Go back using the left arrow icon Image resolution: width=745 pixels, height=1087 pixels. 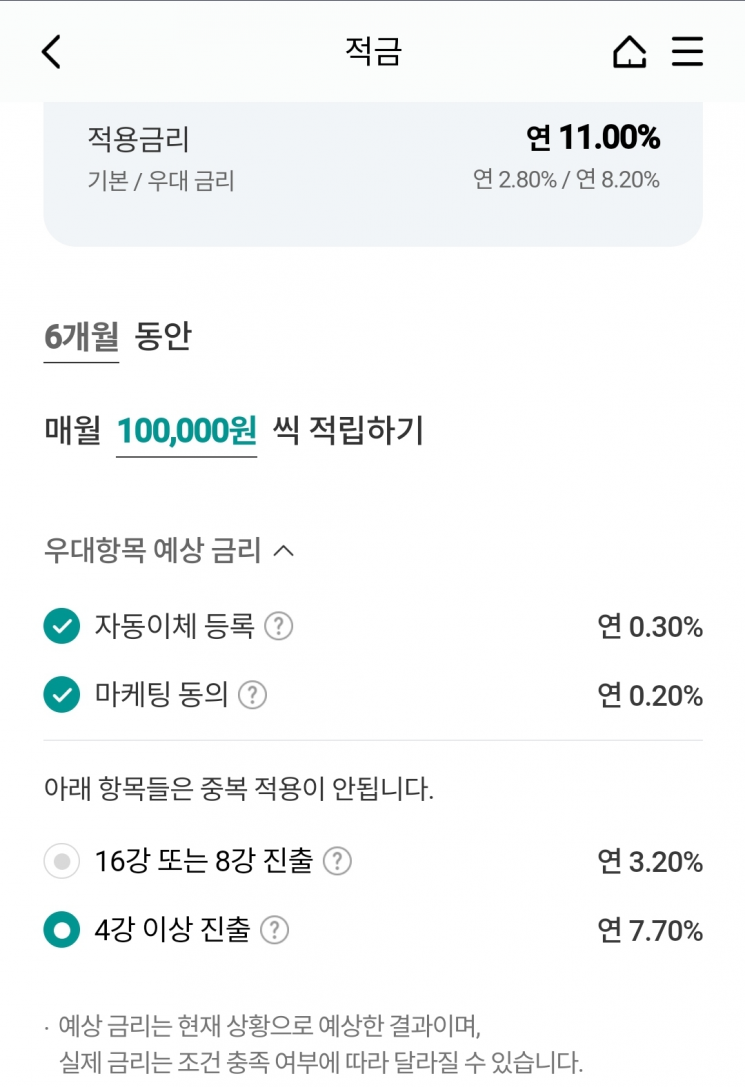(x=51, y=52)
